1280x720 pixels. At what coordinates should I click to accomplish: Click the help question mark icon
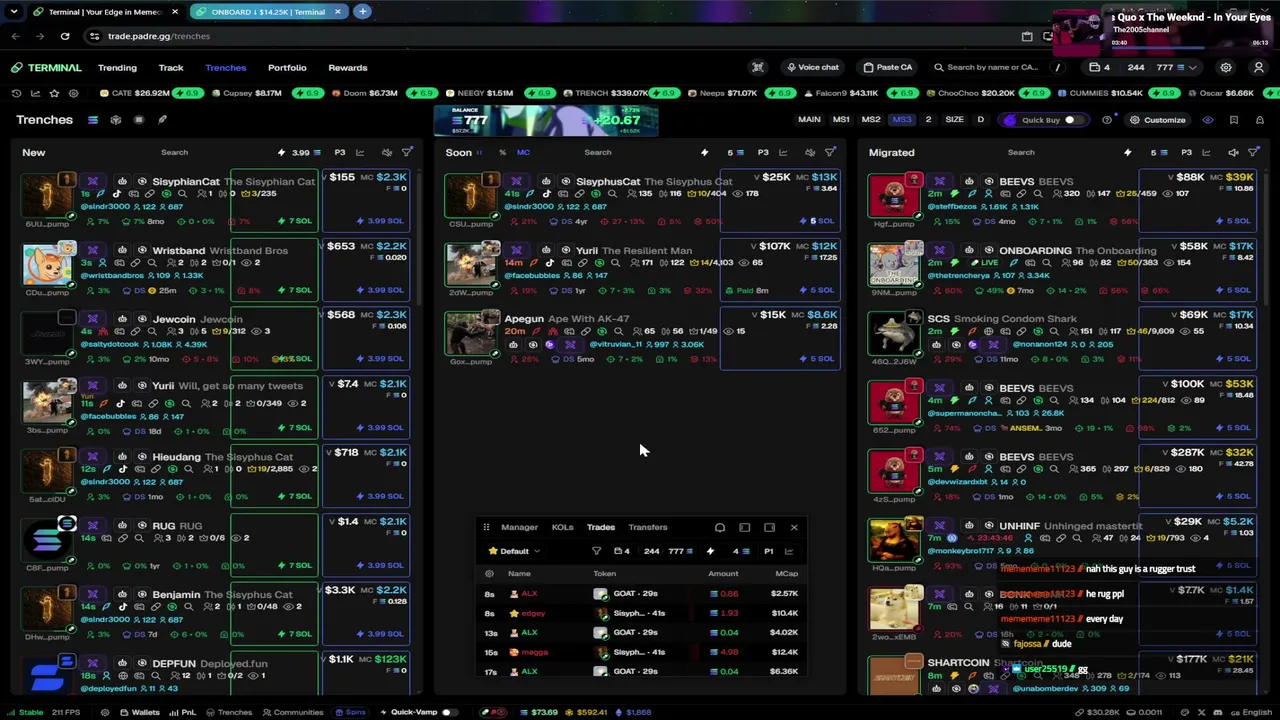coord(1107,120)
